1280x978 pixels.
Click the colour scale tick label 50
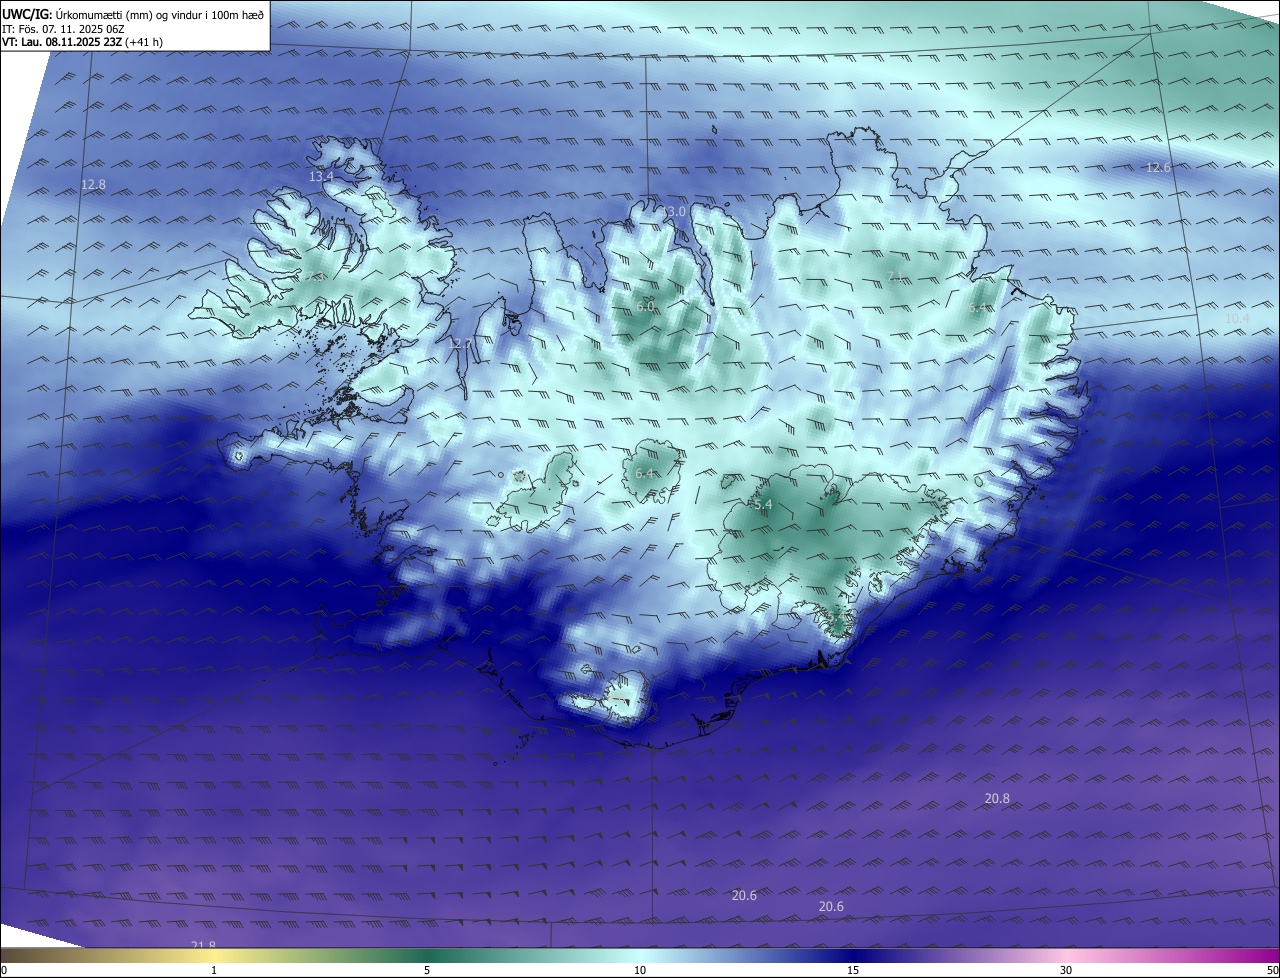point(1272,970)
